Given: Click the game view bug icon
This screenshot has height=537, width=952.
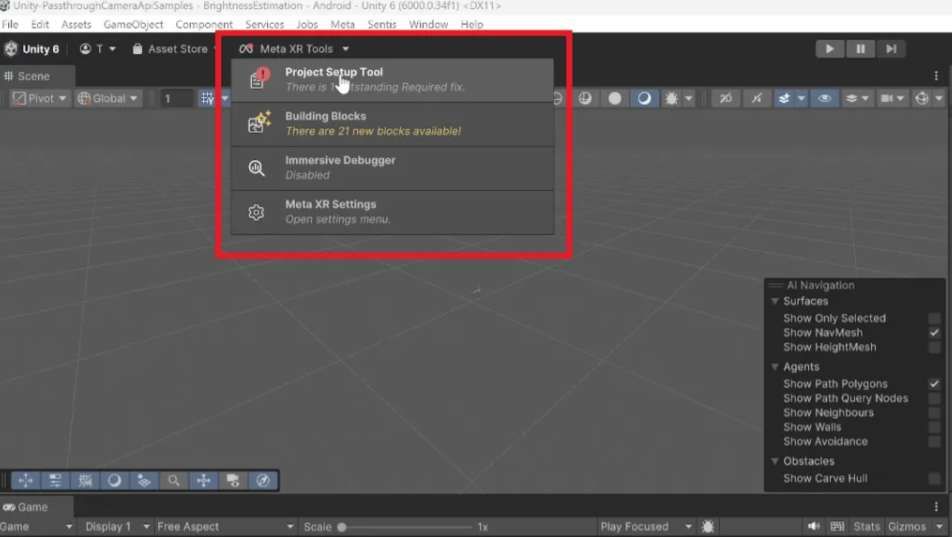Looking at the screenshot, I should (x=708, y=526).
